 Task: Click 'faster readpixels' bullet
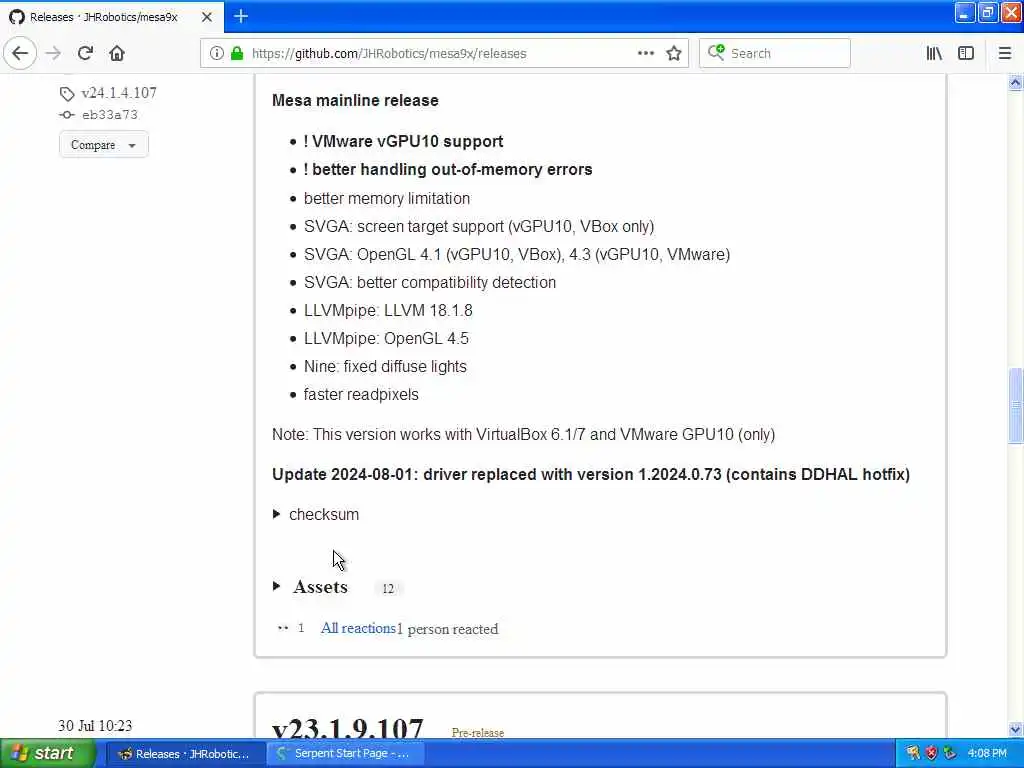361,394
